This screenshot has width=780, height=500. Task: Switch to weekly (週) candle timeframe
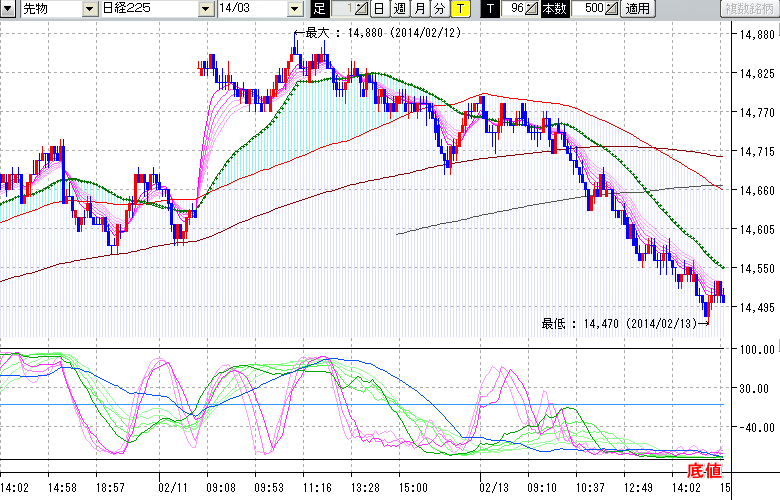pos(399,9)
